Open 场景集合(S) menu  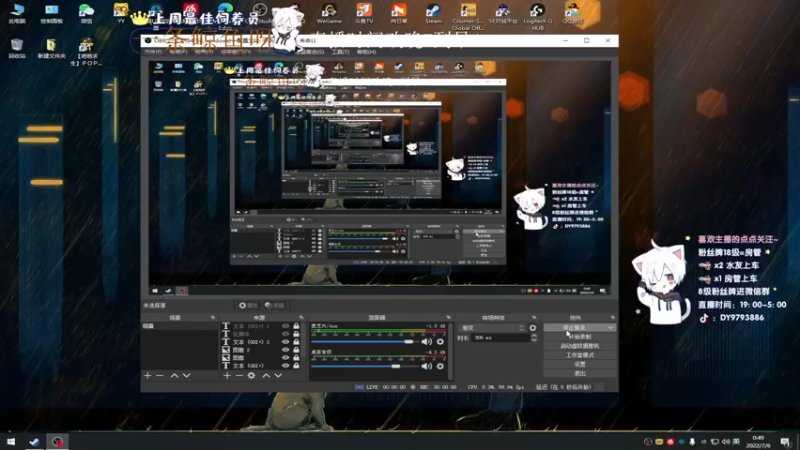point(310,52)
